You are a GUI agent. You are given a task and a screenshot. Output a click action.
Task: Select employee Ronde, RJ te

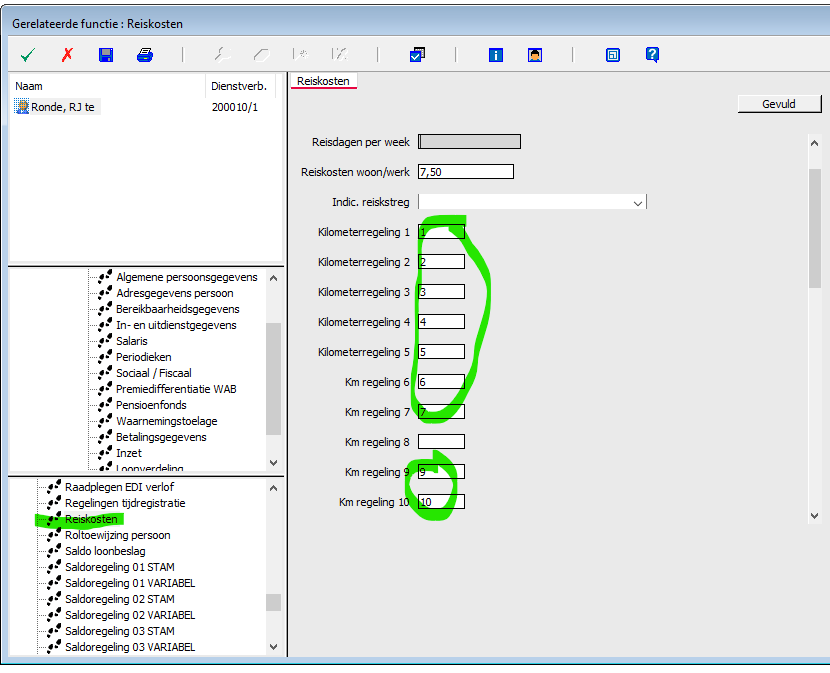pos(62,107)
